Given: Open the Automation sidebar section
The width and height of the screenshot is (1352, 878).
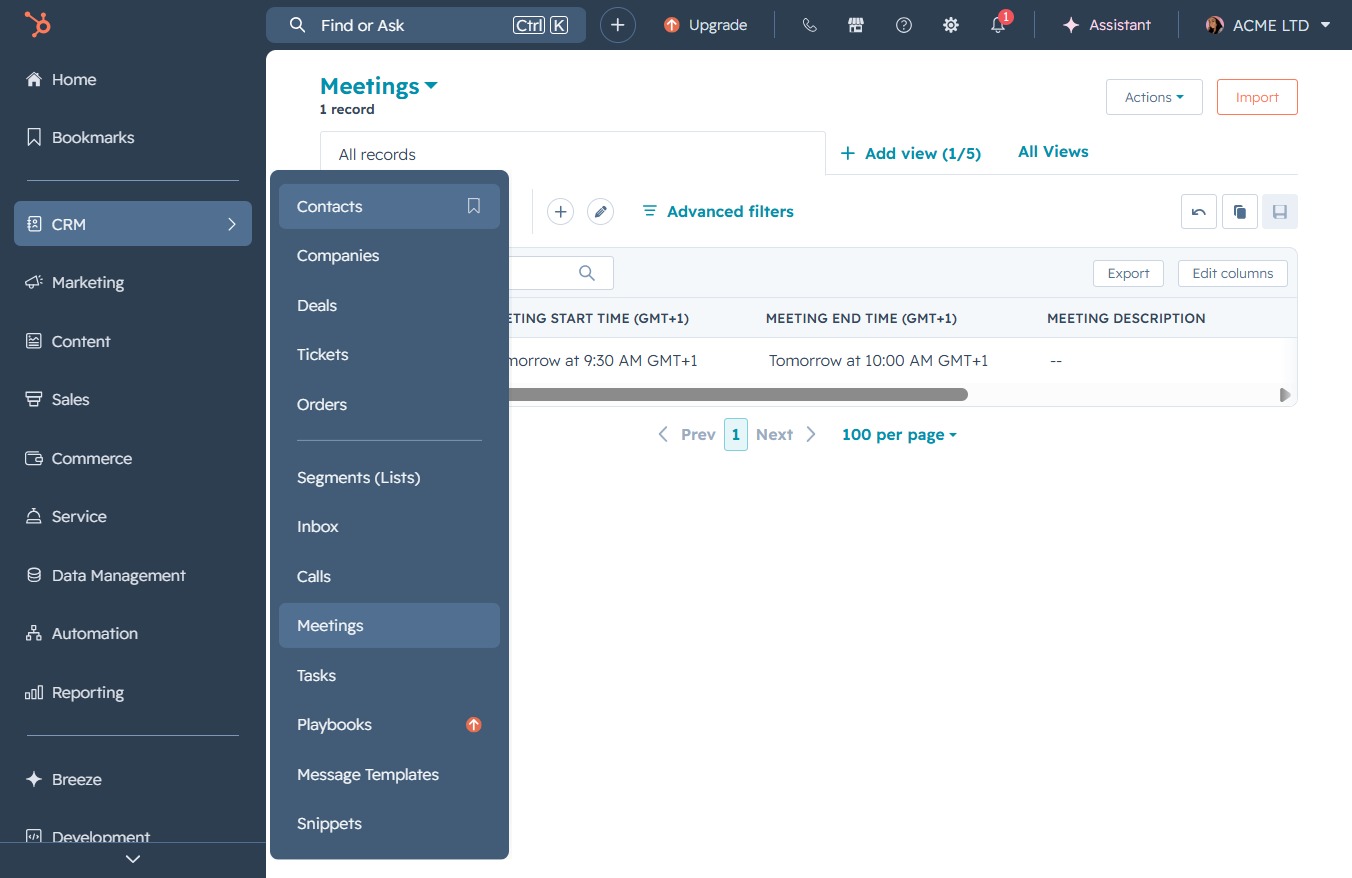Looking at the screenshot, I should 133,634.
